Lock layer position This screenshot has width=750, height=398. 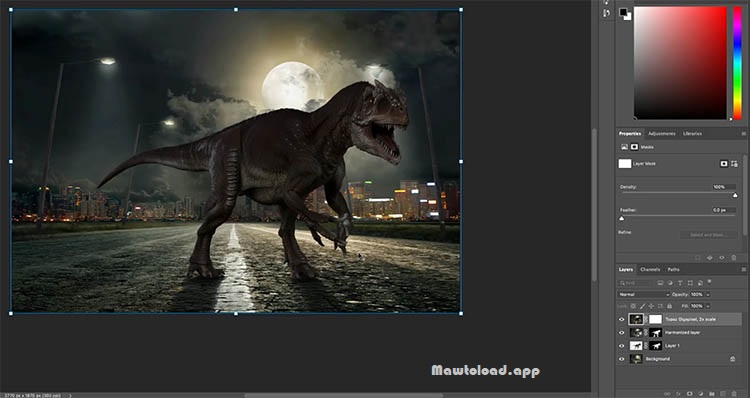click(x=651, y=306)
